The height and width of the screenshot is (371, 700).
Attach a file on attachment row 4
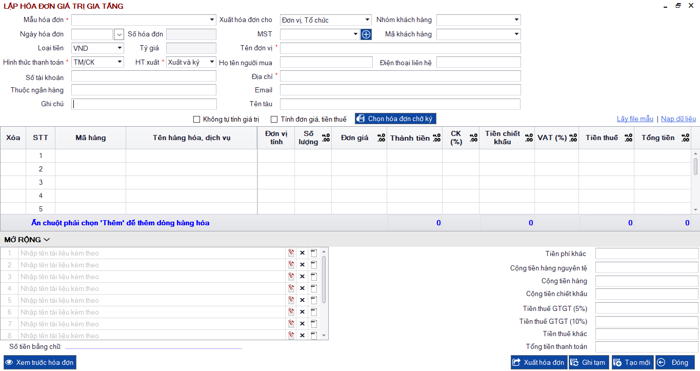coord(291,288)
